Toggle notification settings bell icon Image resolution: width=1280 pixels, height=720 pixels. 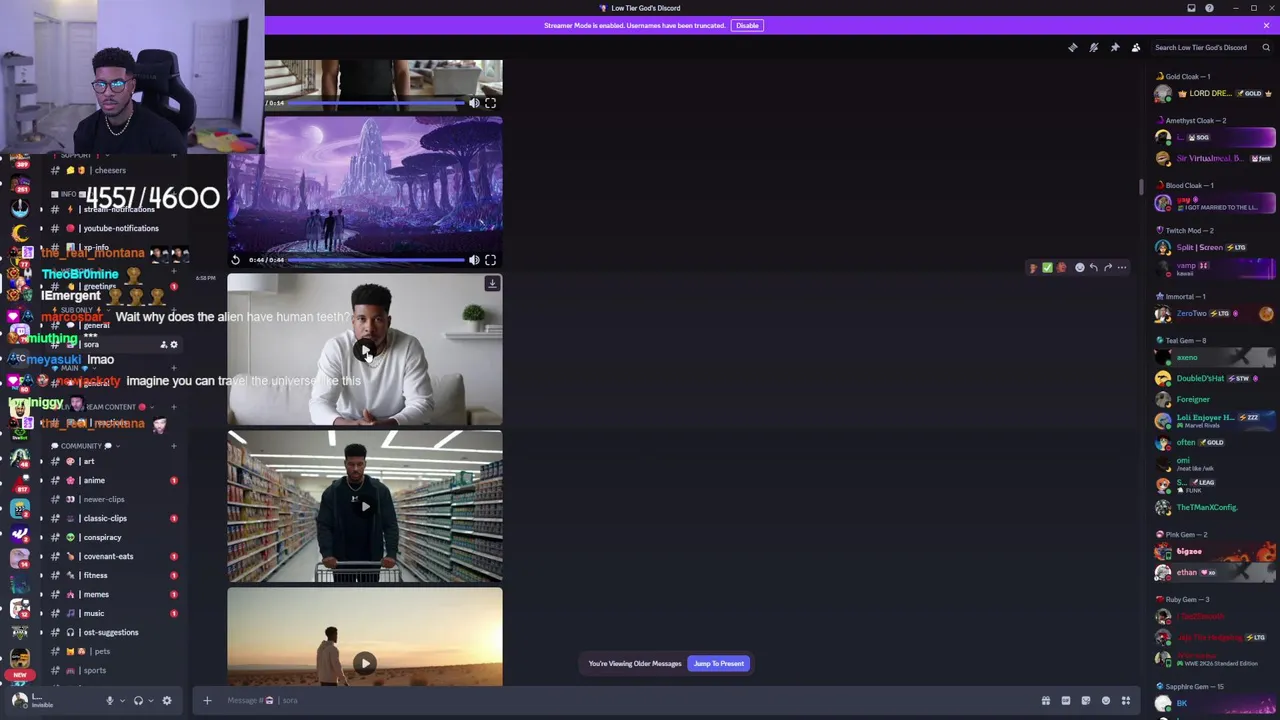pyautogui.click(x=1094, y=47)
